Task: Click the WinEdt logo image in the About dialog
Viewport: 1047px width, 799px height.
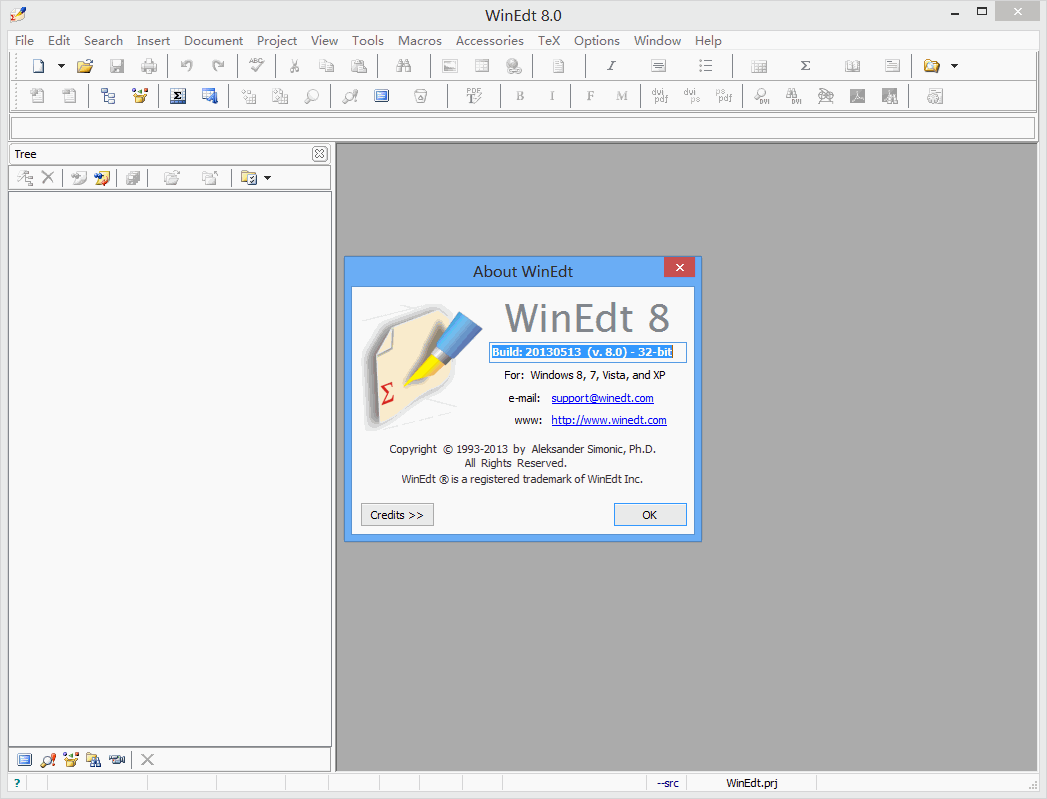Action: (422, 366)
